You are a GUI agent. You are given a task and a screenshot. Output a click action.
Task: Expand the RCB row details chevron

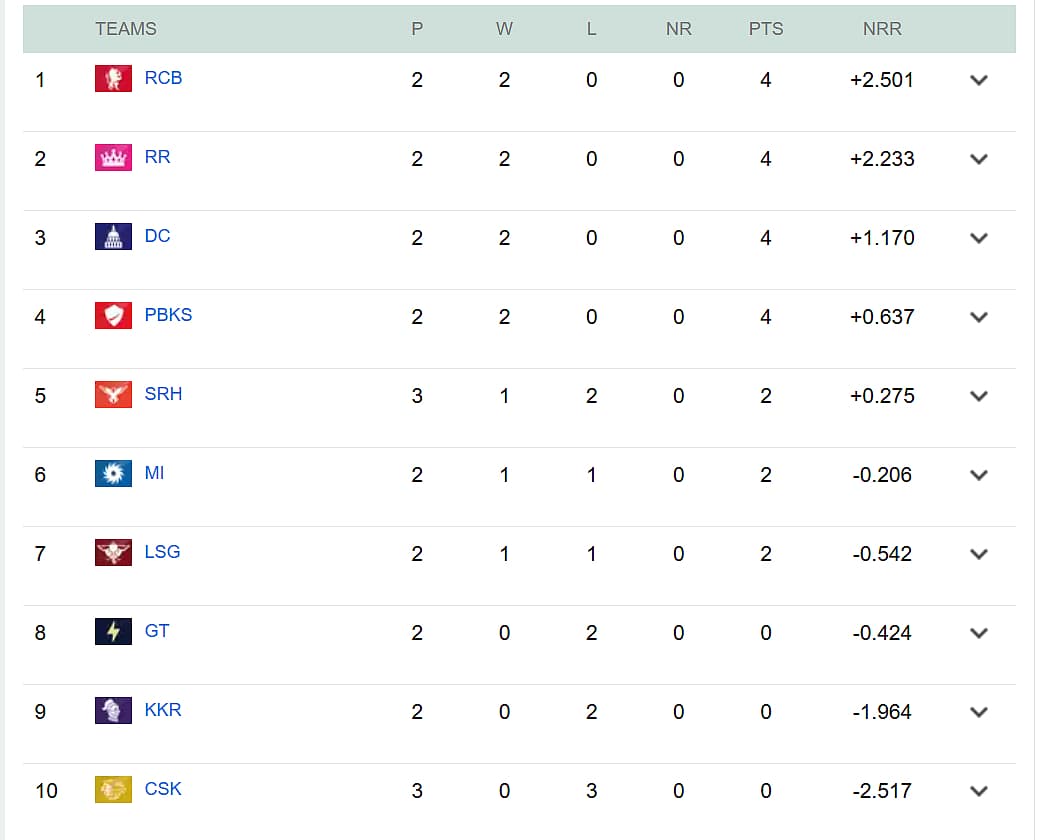(978, 80)
